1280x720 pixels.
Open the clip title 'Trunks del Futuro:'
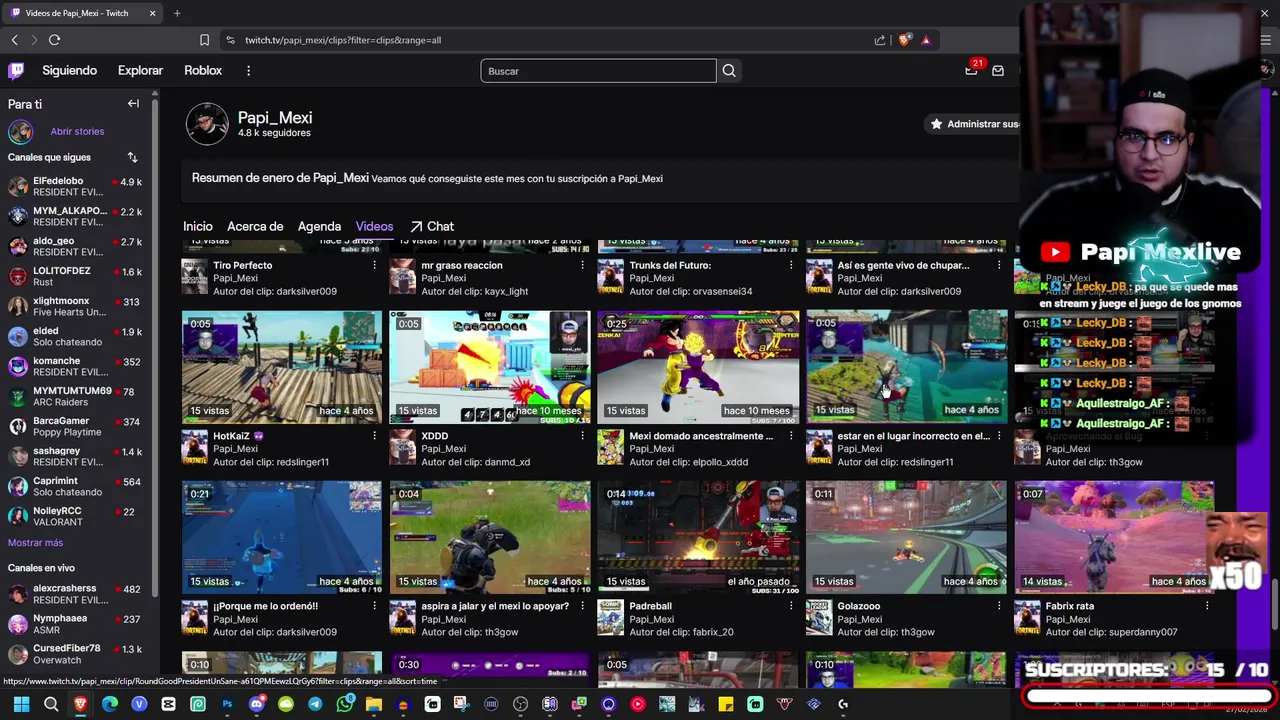pyautogui.click(x=670, y=265)
